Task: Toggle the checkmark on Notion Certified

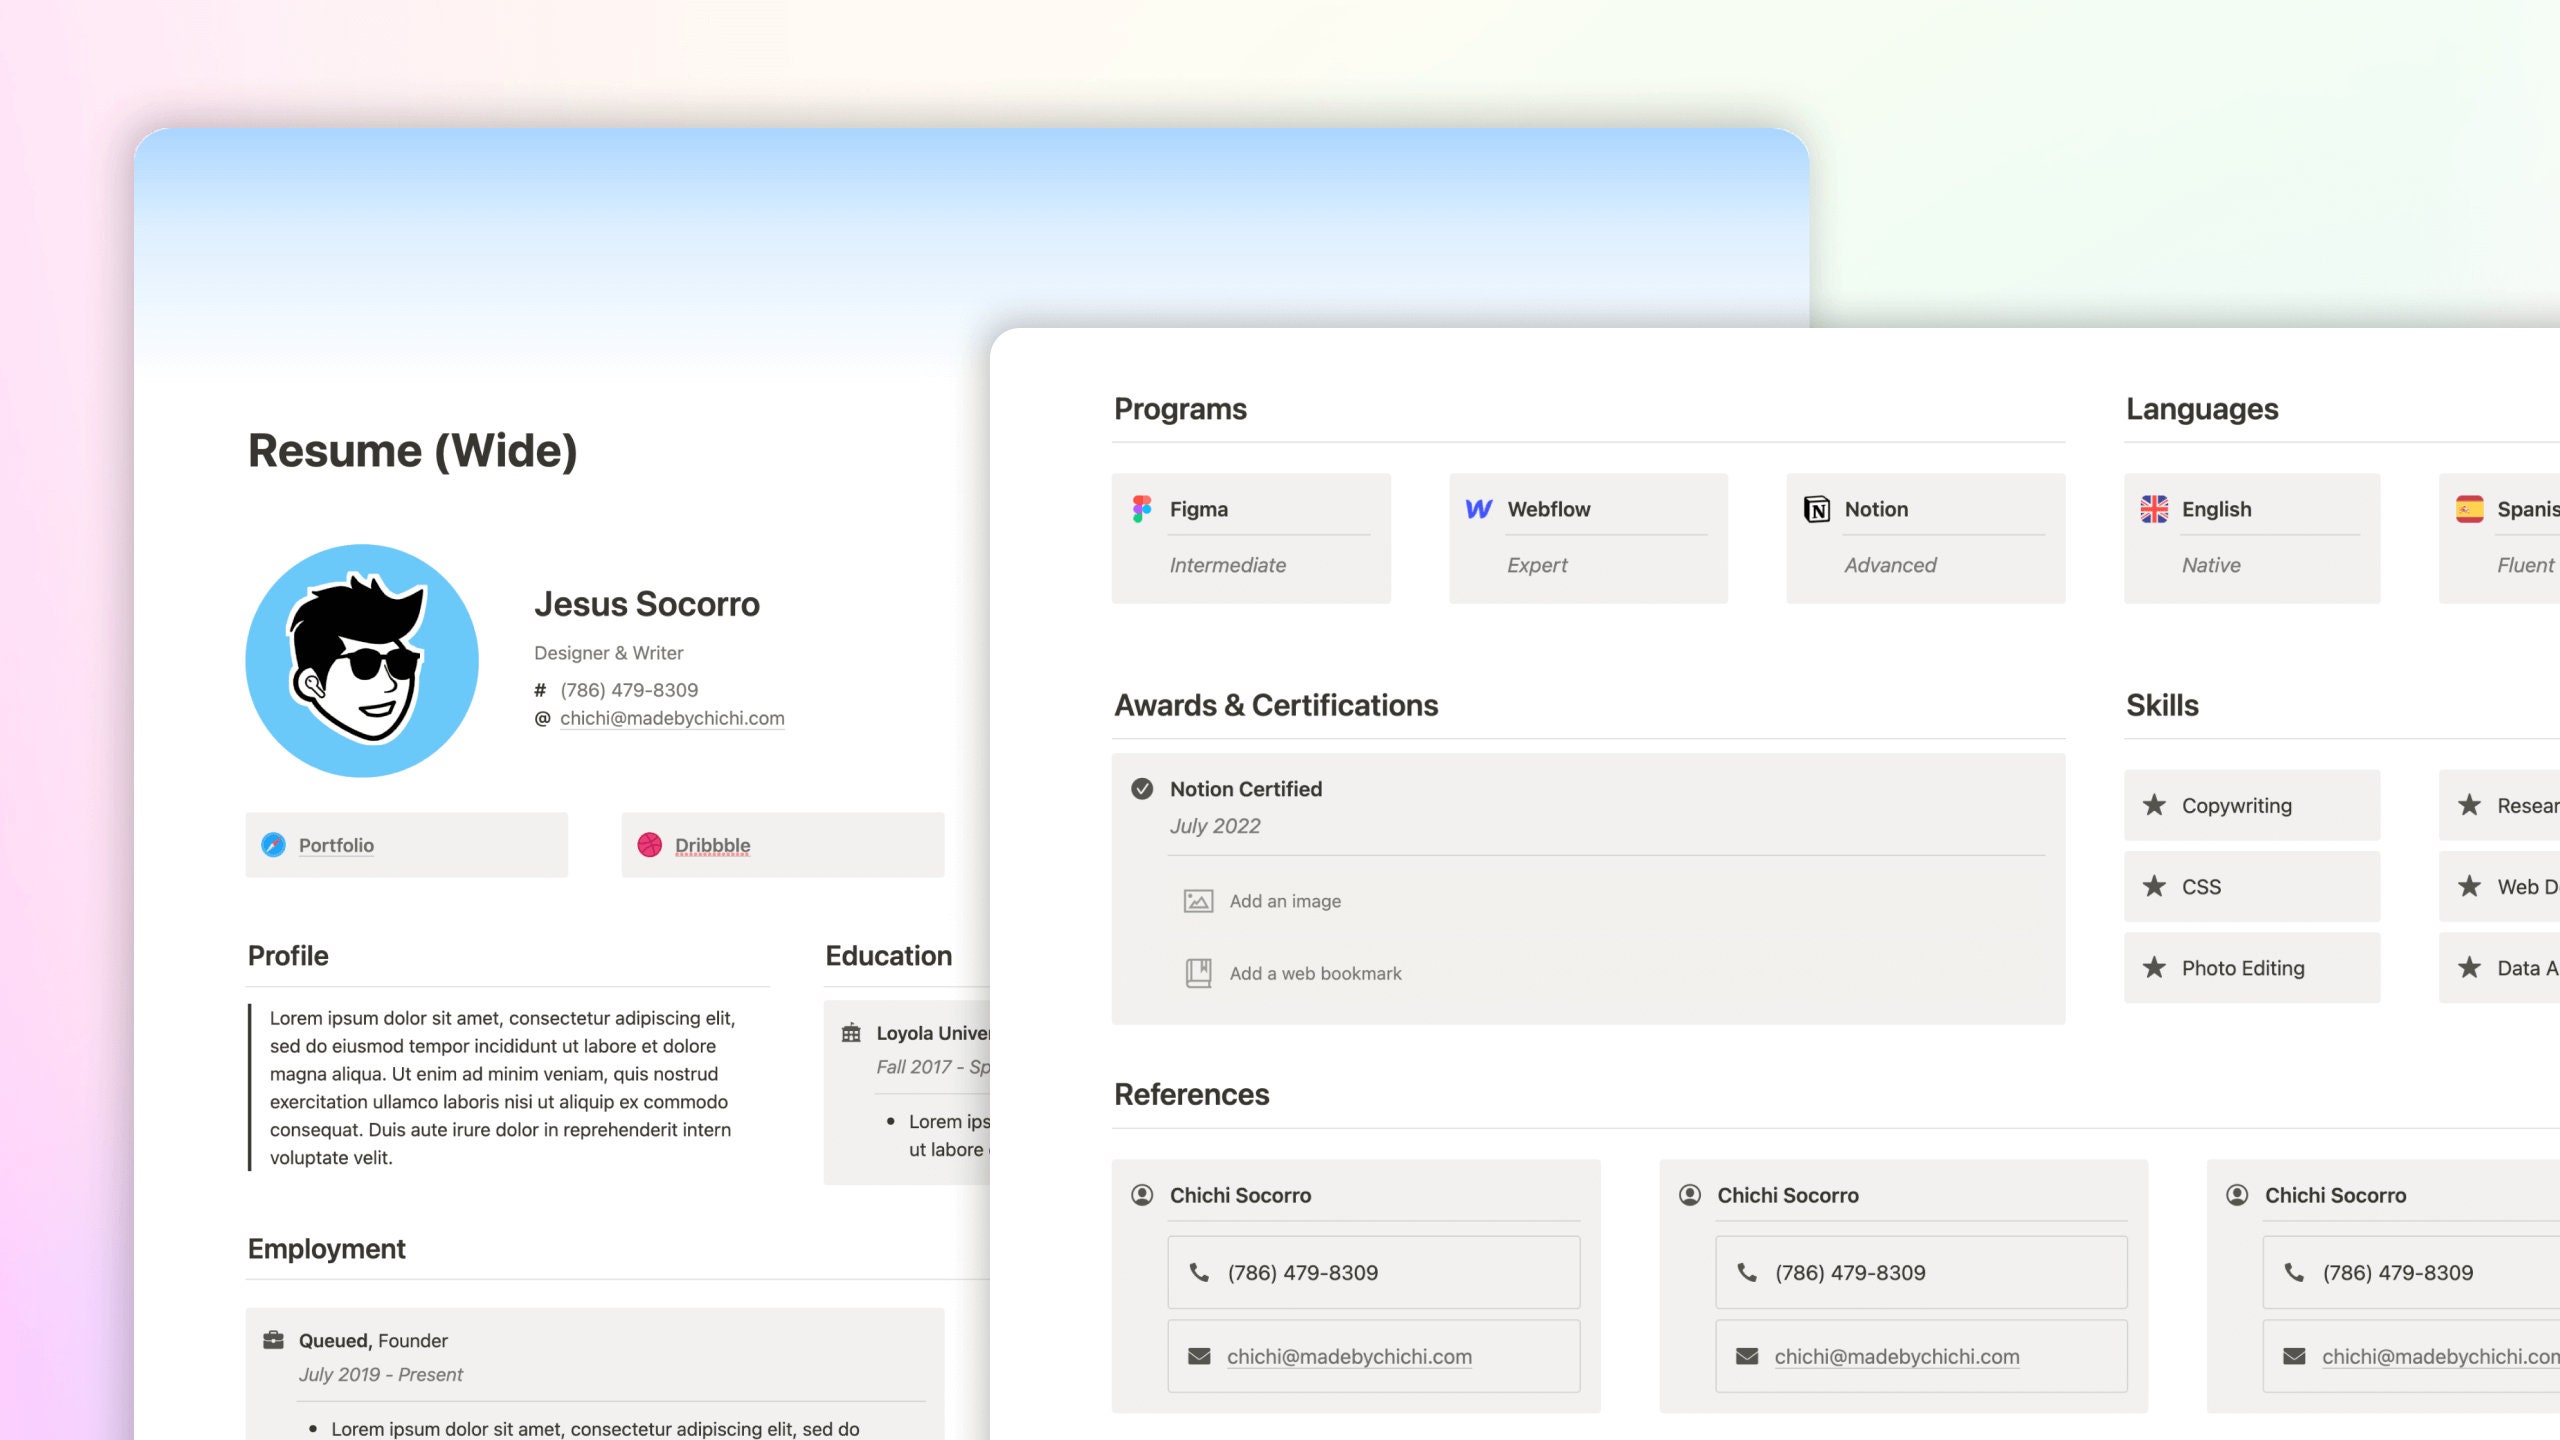Action: point(1143,789)
